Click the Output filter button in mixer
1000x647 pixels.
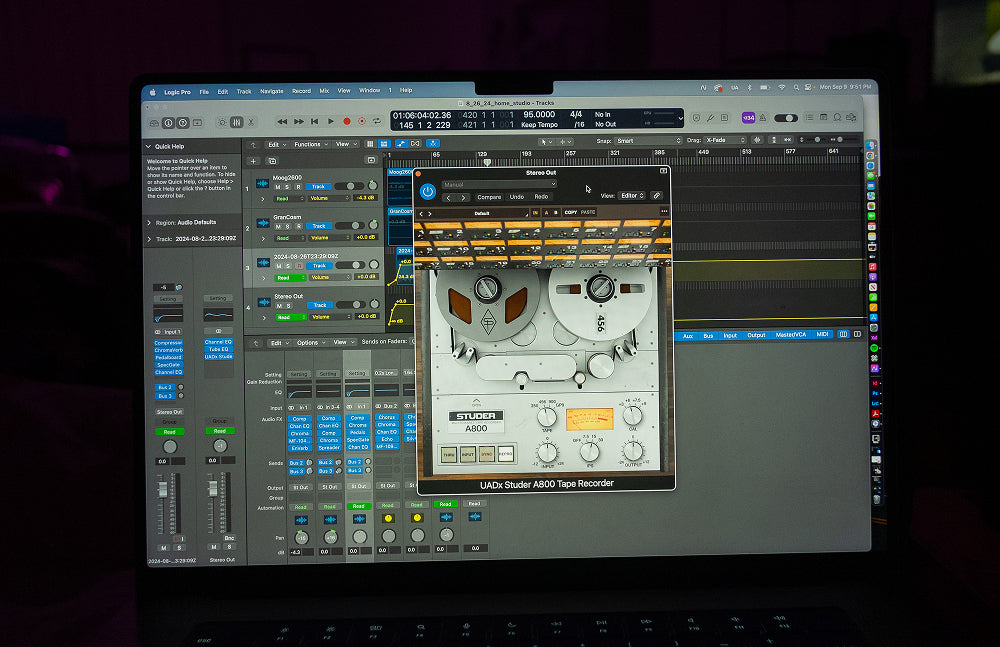pos(756,335)
